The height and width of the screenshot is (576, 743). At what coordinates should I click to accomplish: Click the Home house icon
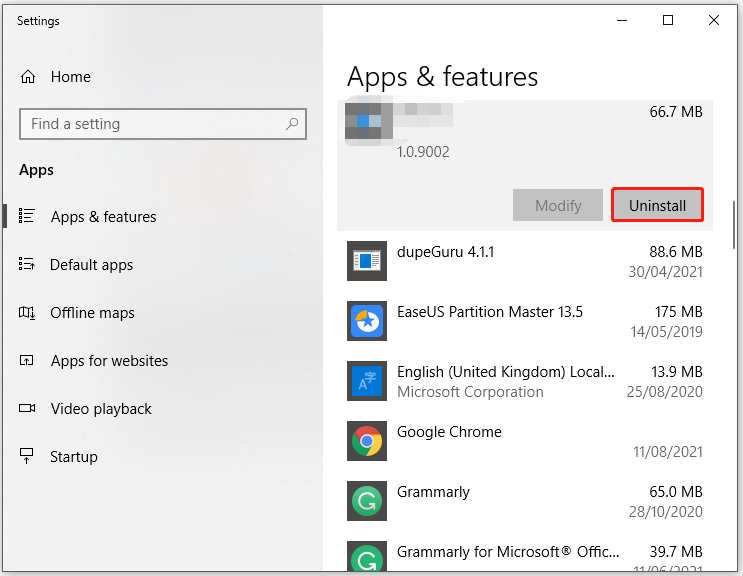[x=28, y=76]
